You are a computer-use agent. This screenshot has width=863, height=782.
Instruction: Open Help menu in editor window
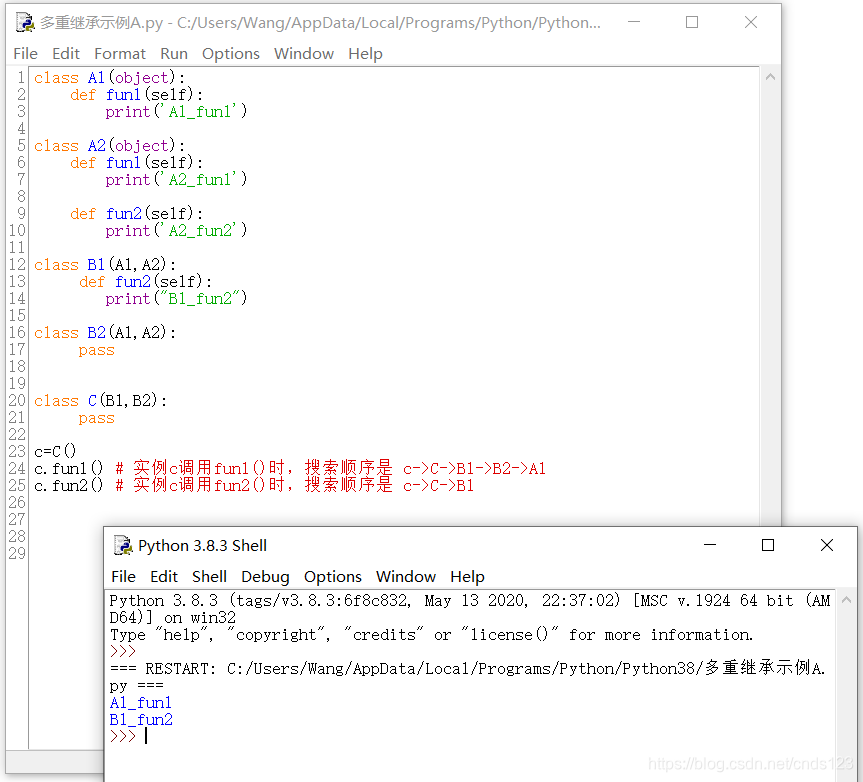(365, 53)
